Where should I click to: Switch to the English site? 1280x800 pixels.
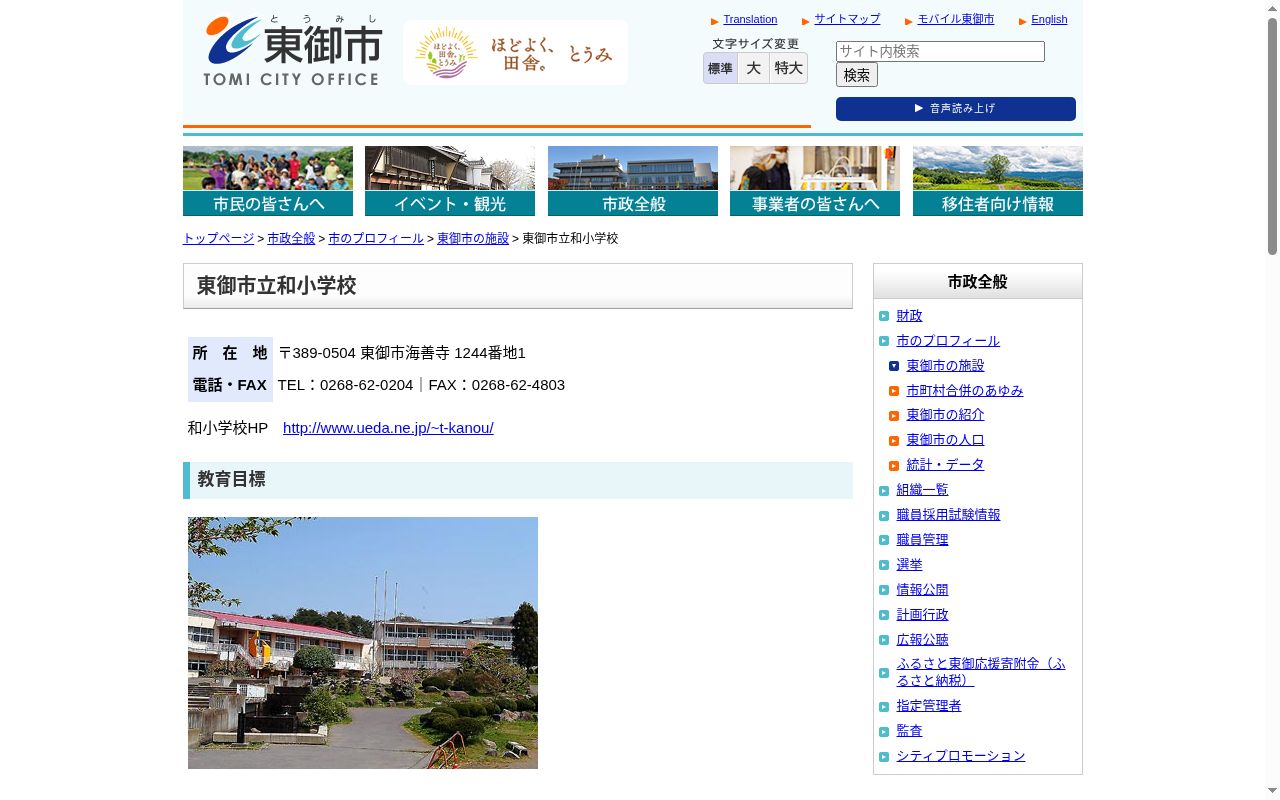[x=1049, y=20]
